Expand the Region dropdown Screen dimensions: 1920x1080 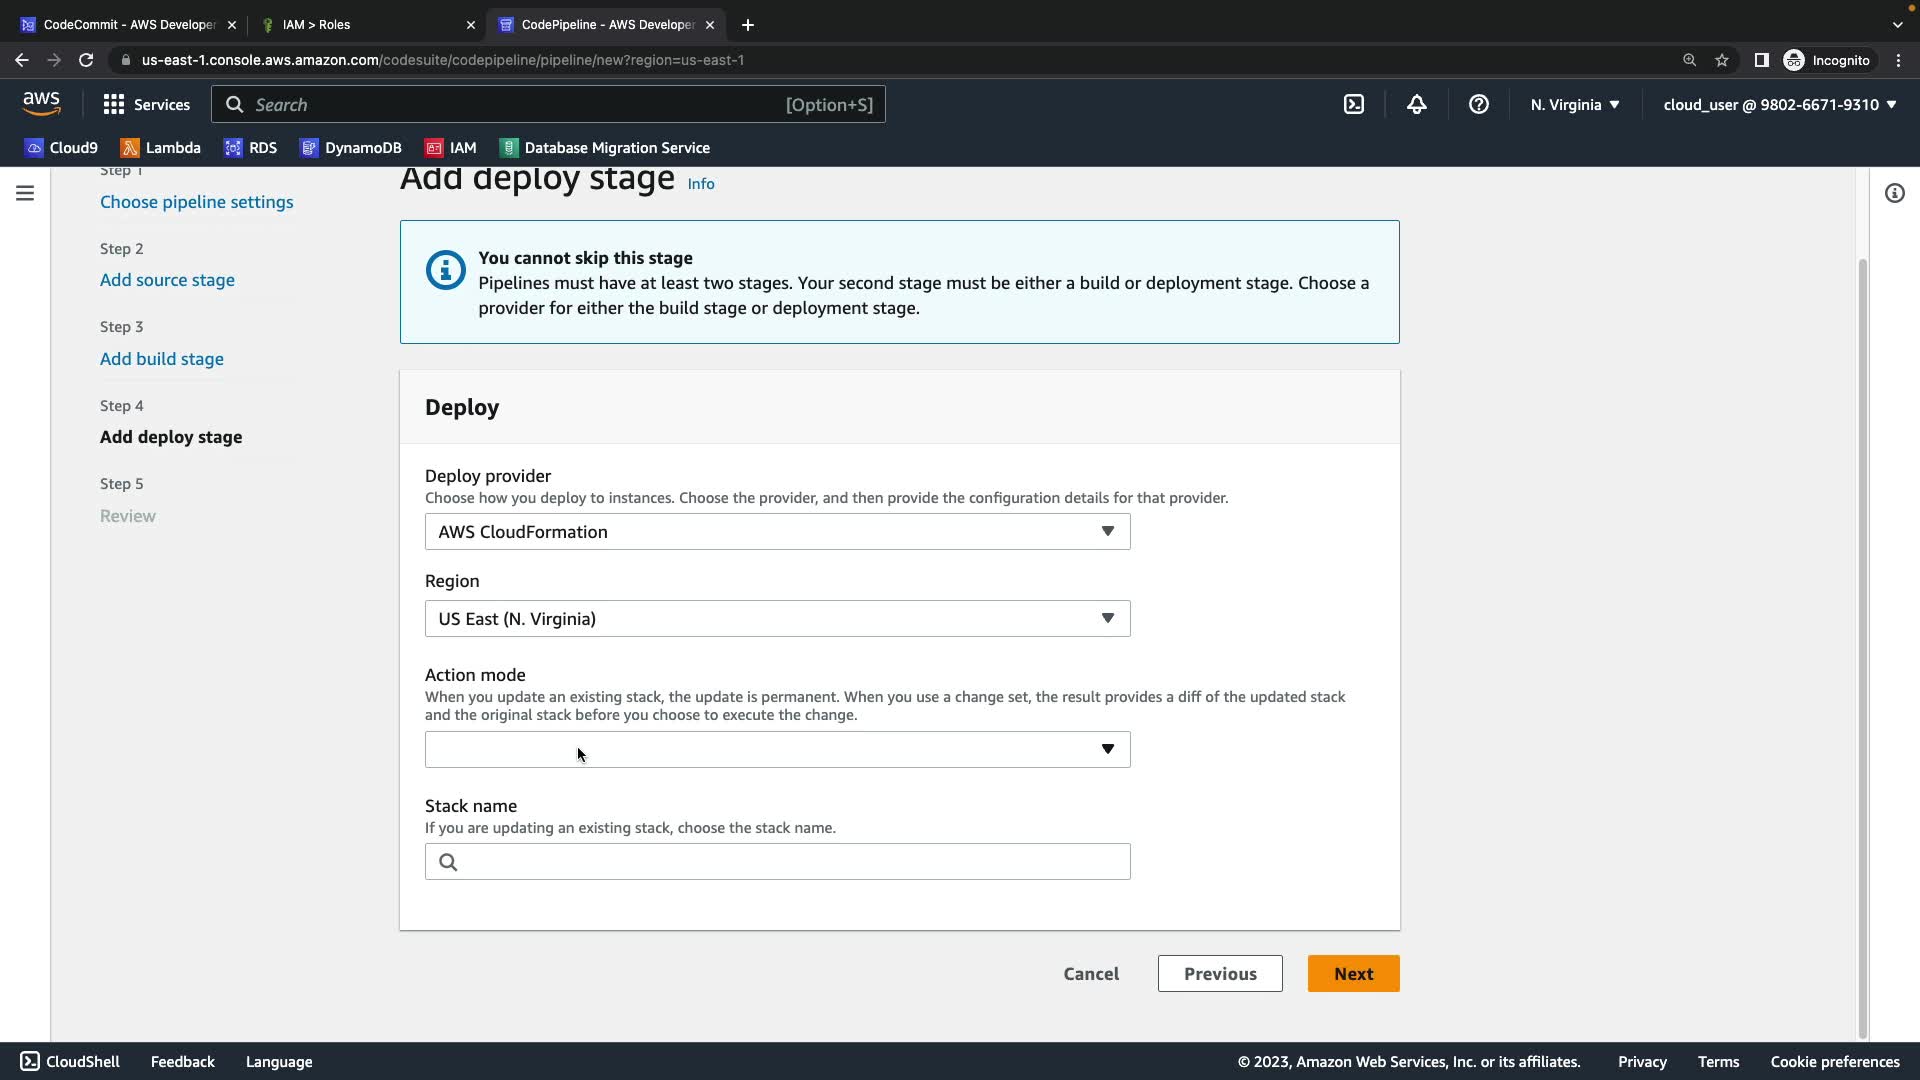point(777,618)
